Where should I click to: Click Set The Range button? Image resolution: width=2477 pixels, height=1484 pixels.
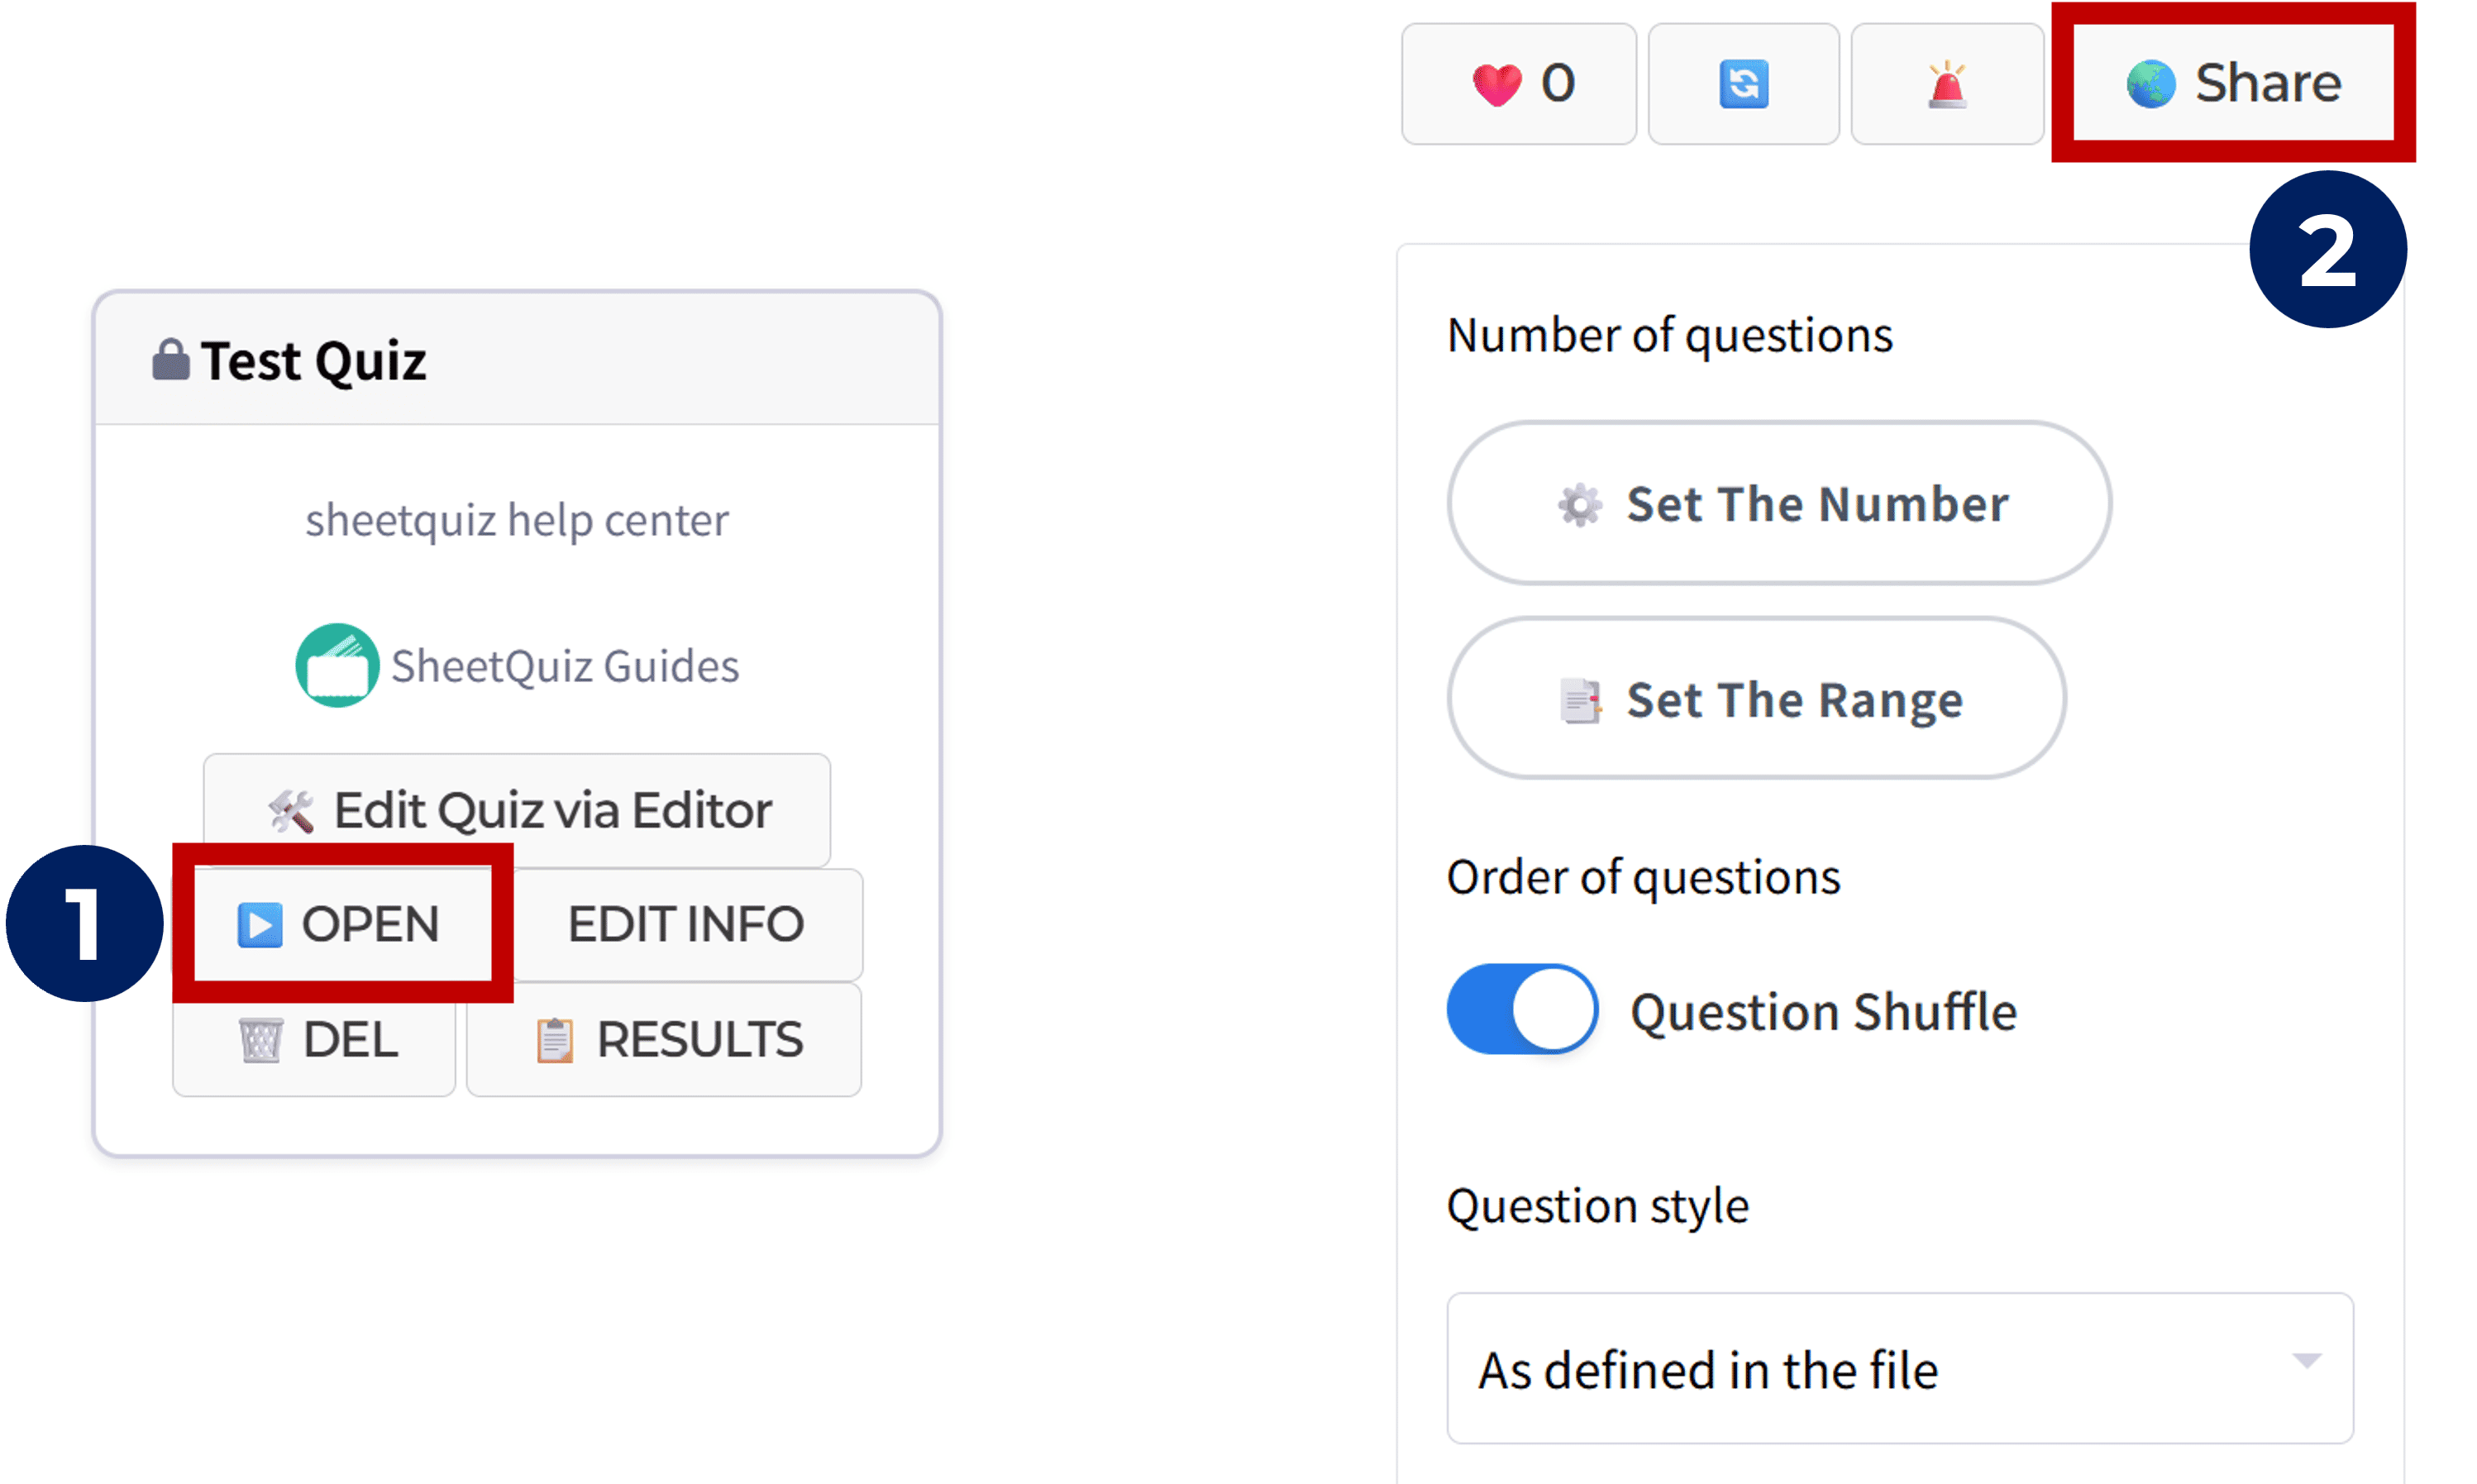pyautogui.click(x=1756, y=698)
